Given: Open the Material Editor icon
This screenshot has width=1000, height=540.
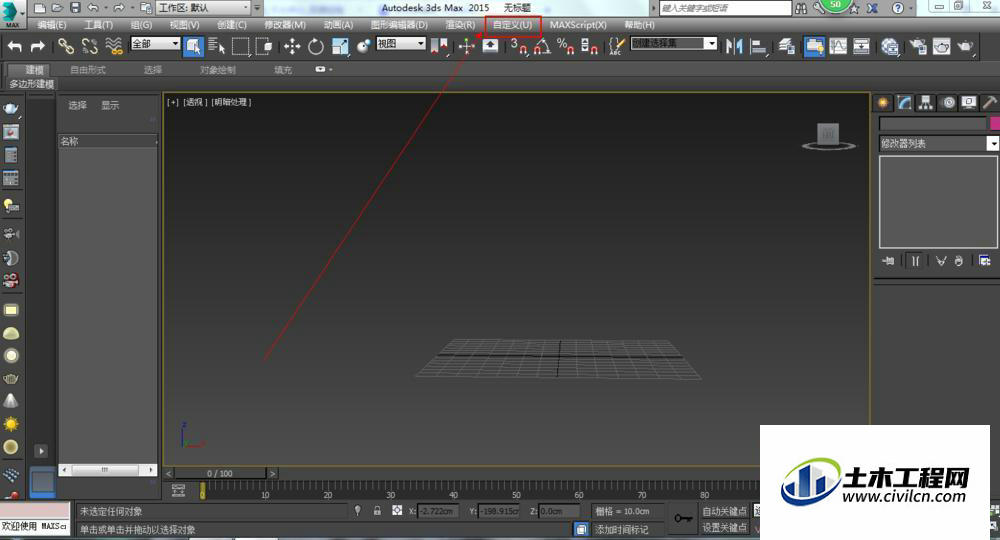Looking at the screenshot, I should [x=890, y=46].
